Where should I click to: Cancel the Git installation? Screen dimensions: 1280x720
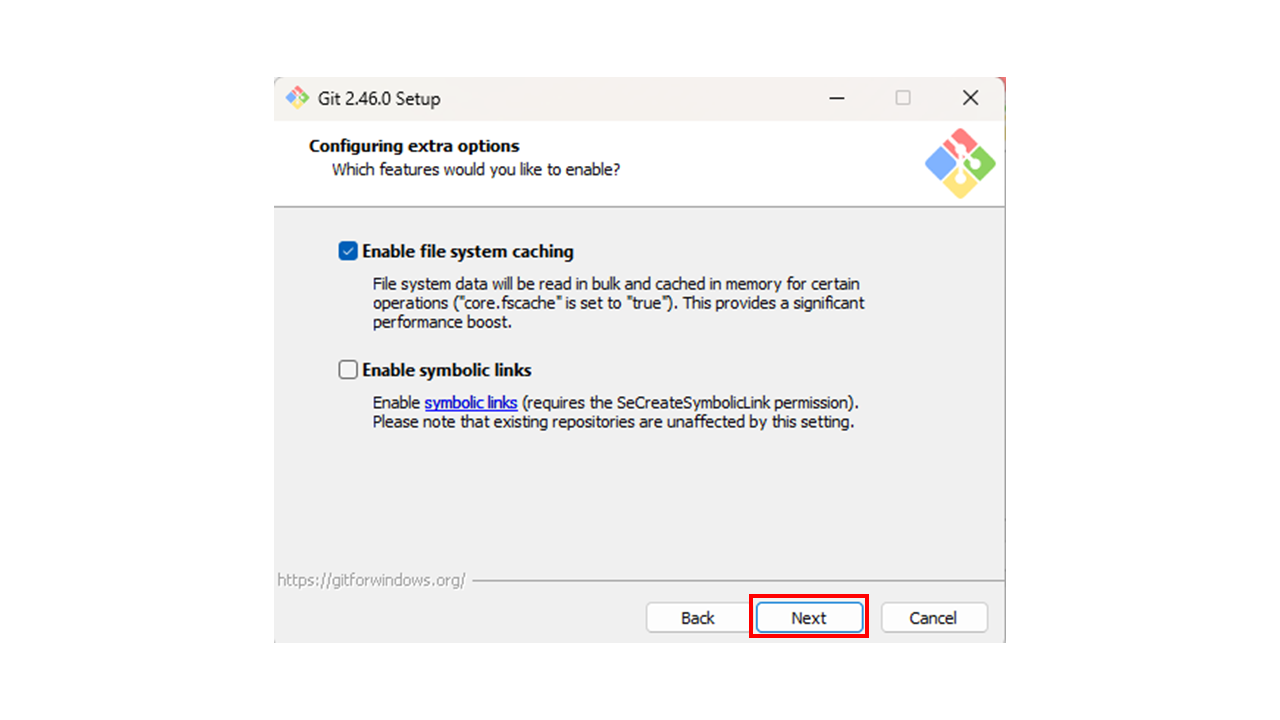(x=933, y=618)
